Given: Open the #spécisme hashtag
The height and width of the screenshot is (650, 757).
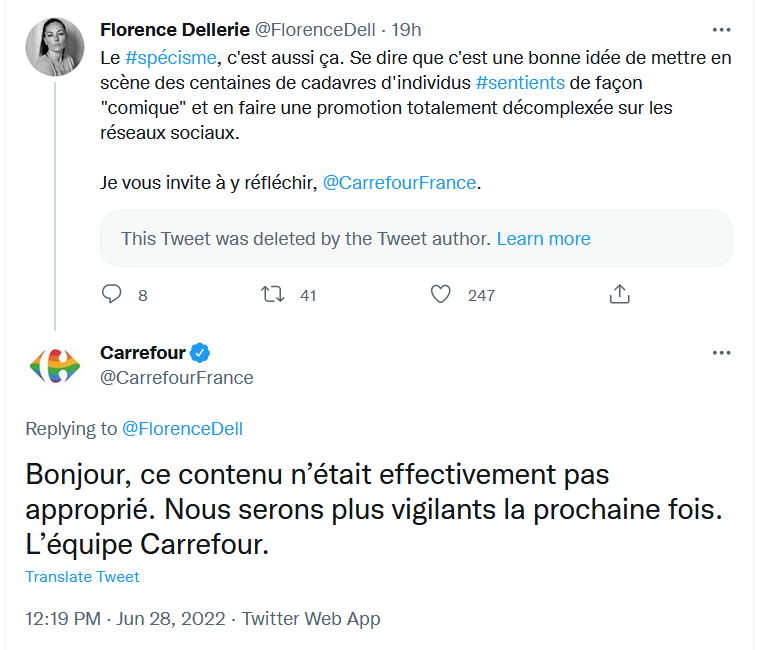Looking at the screenshot, I should coord(170,58).
